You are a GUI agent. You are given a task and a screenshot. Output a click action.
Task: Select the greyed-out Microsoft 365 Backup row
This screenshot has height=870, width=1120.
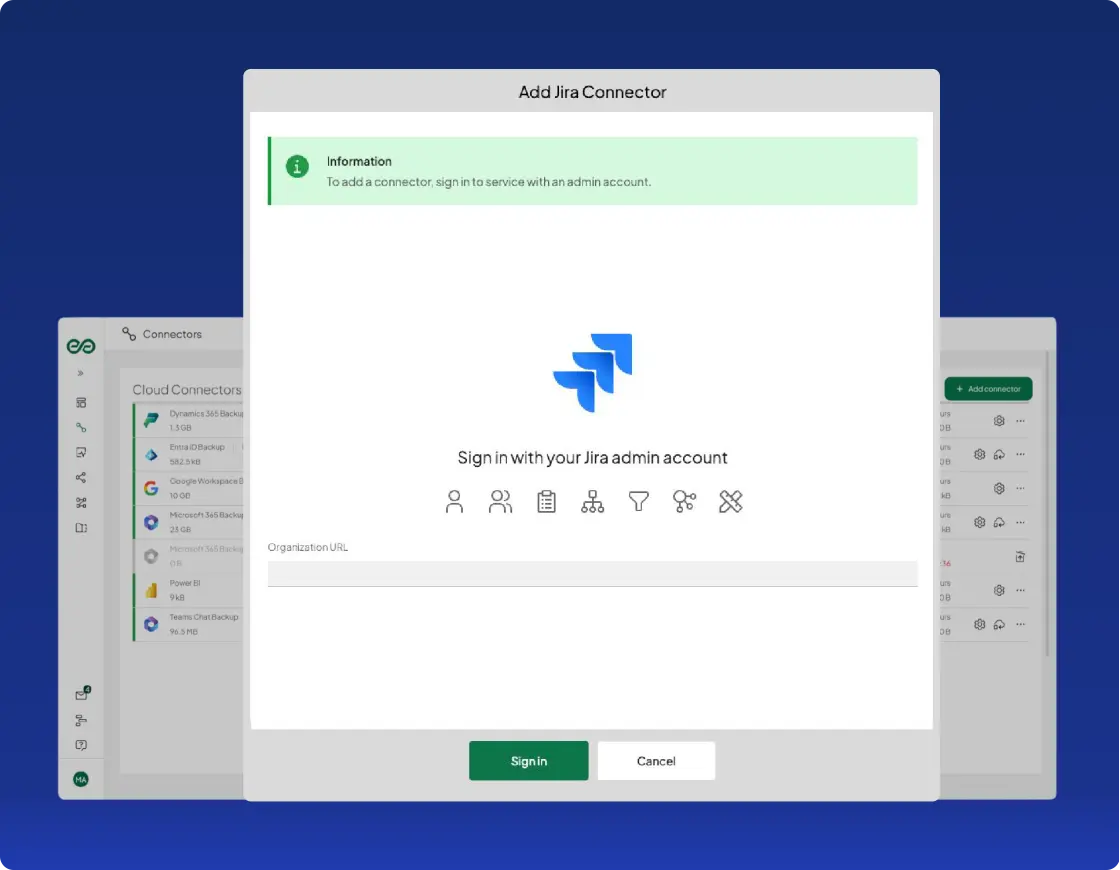[x=189, y=556]
